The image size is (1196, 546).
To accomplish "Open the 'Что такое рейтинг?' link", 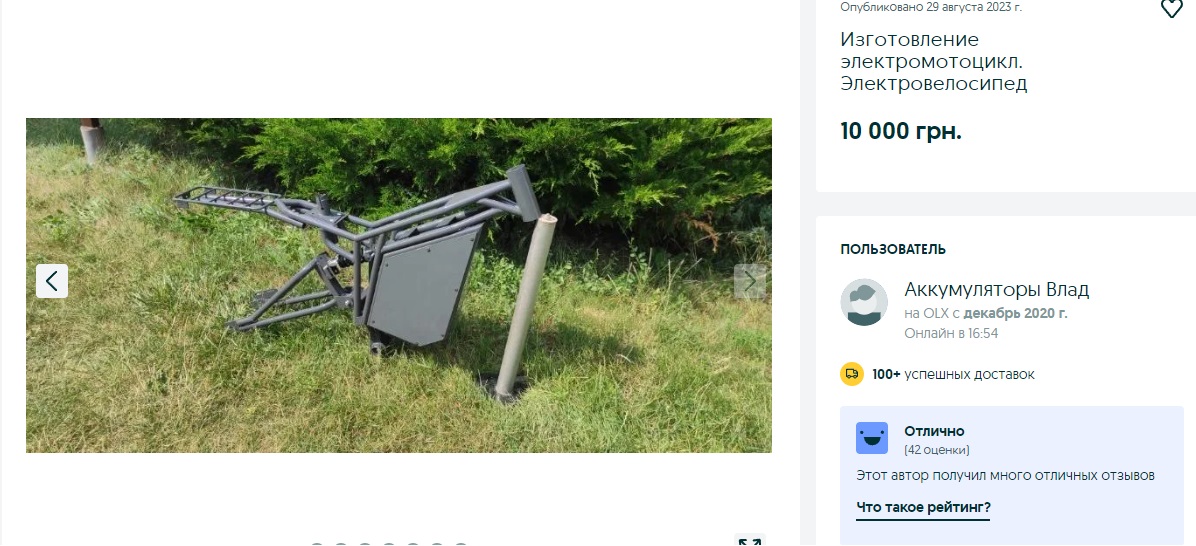I will click(x=923, y=507).
